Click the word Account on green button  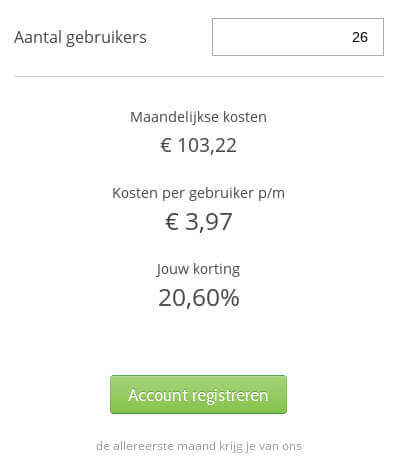(158, 395)
